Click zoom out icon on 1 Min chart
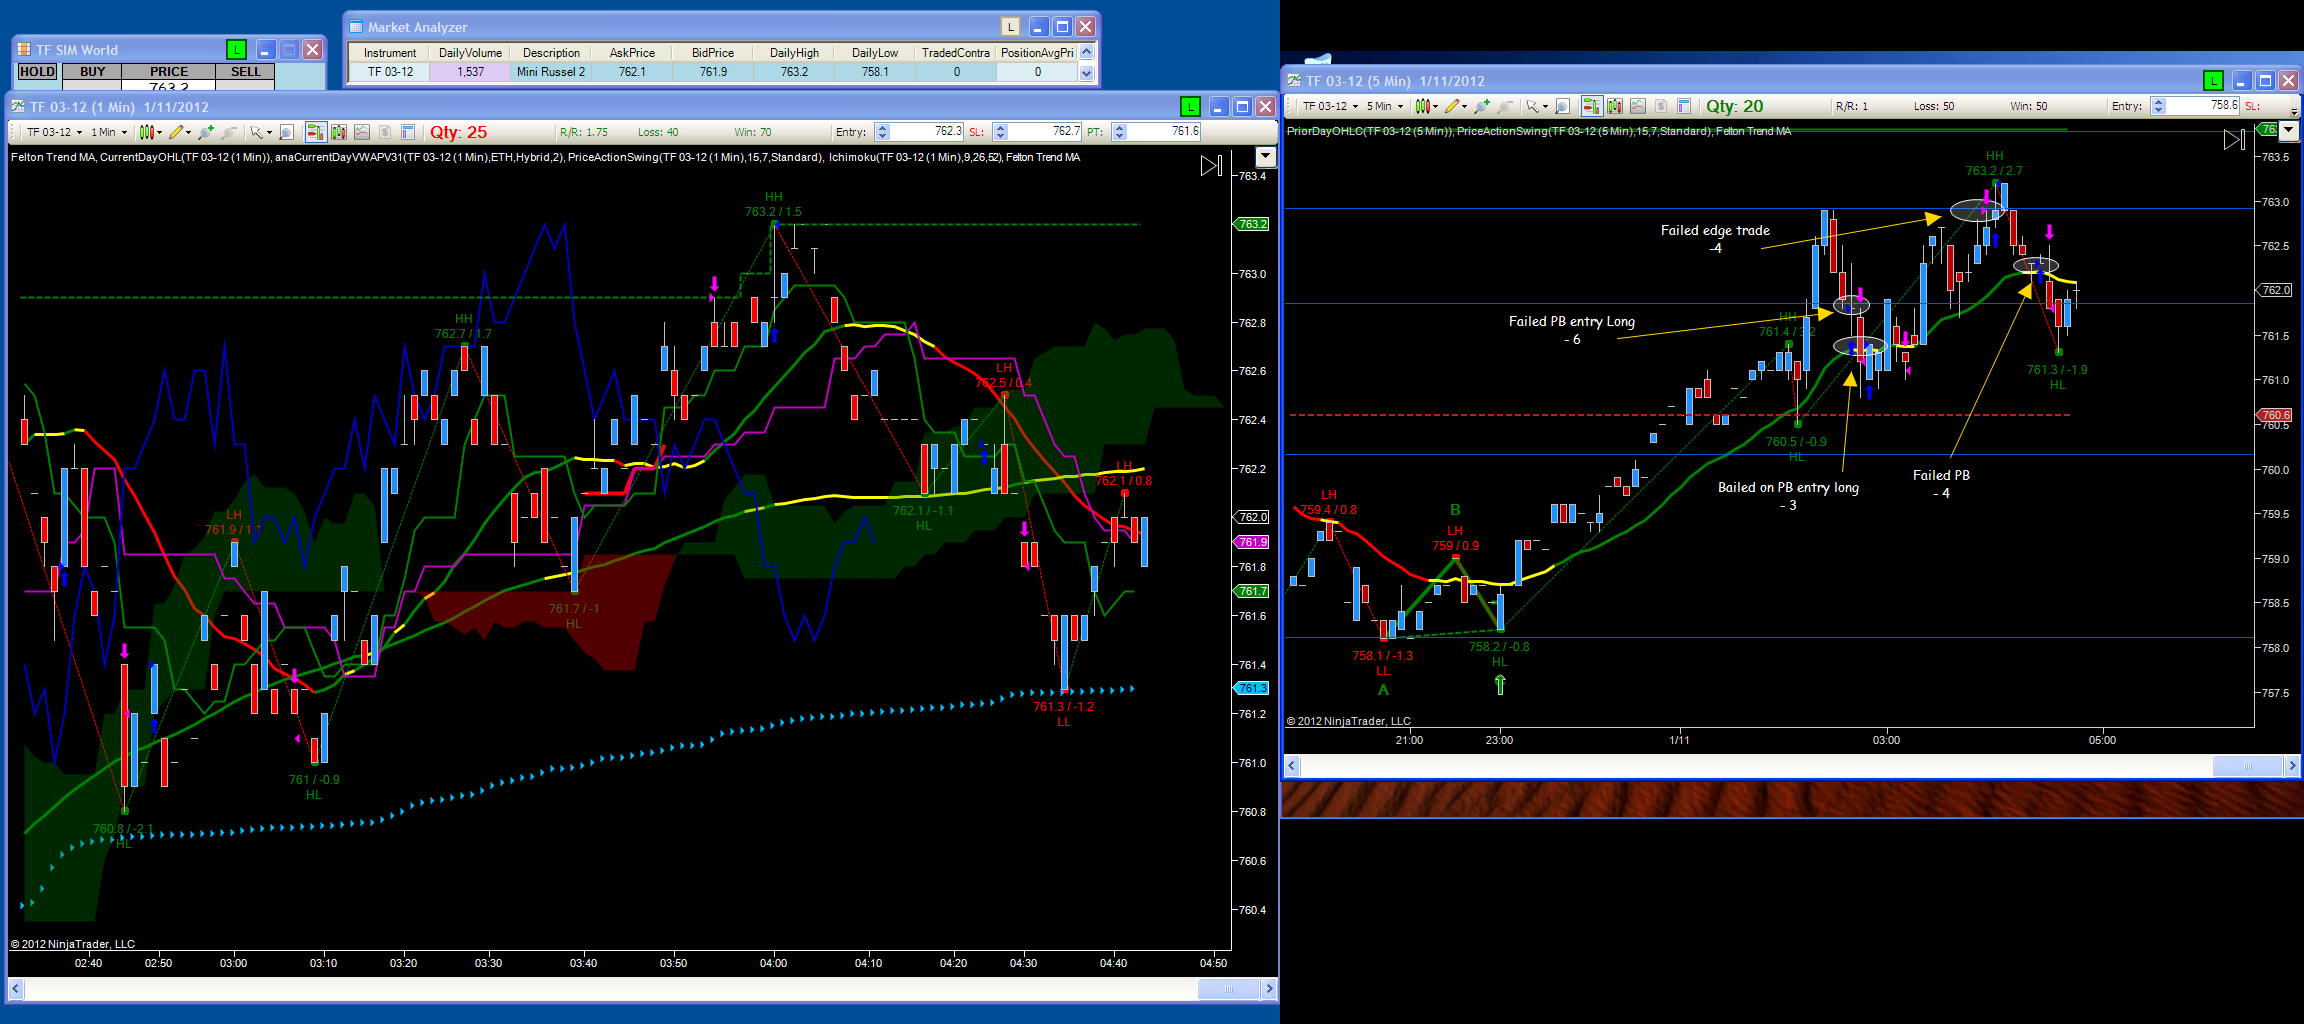The width and height of the screenshot is (2304, 1024). [x=229, y=132]
